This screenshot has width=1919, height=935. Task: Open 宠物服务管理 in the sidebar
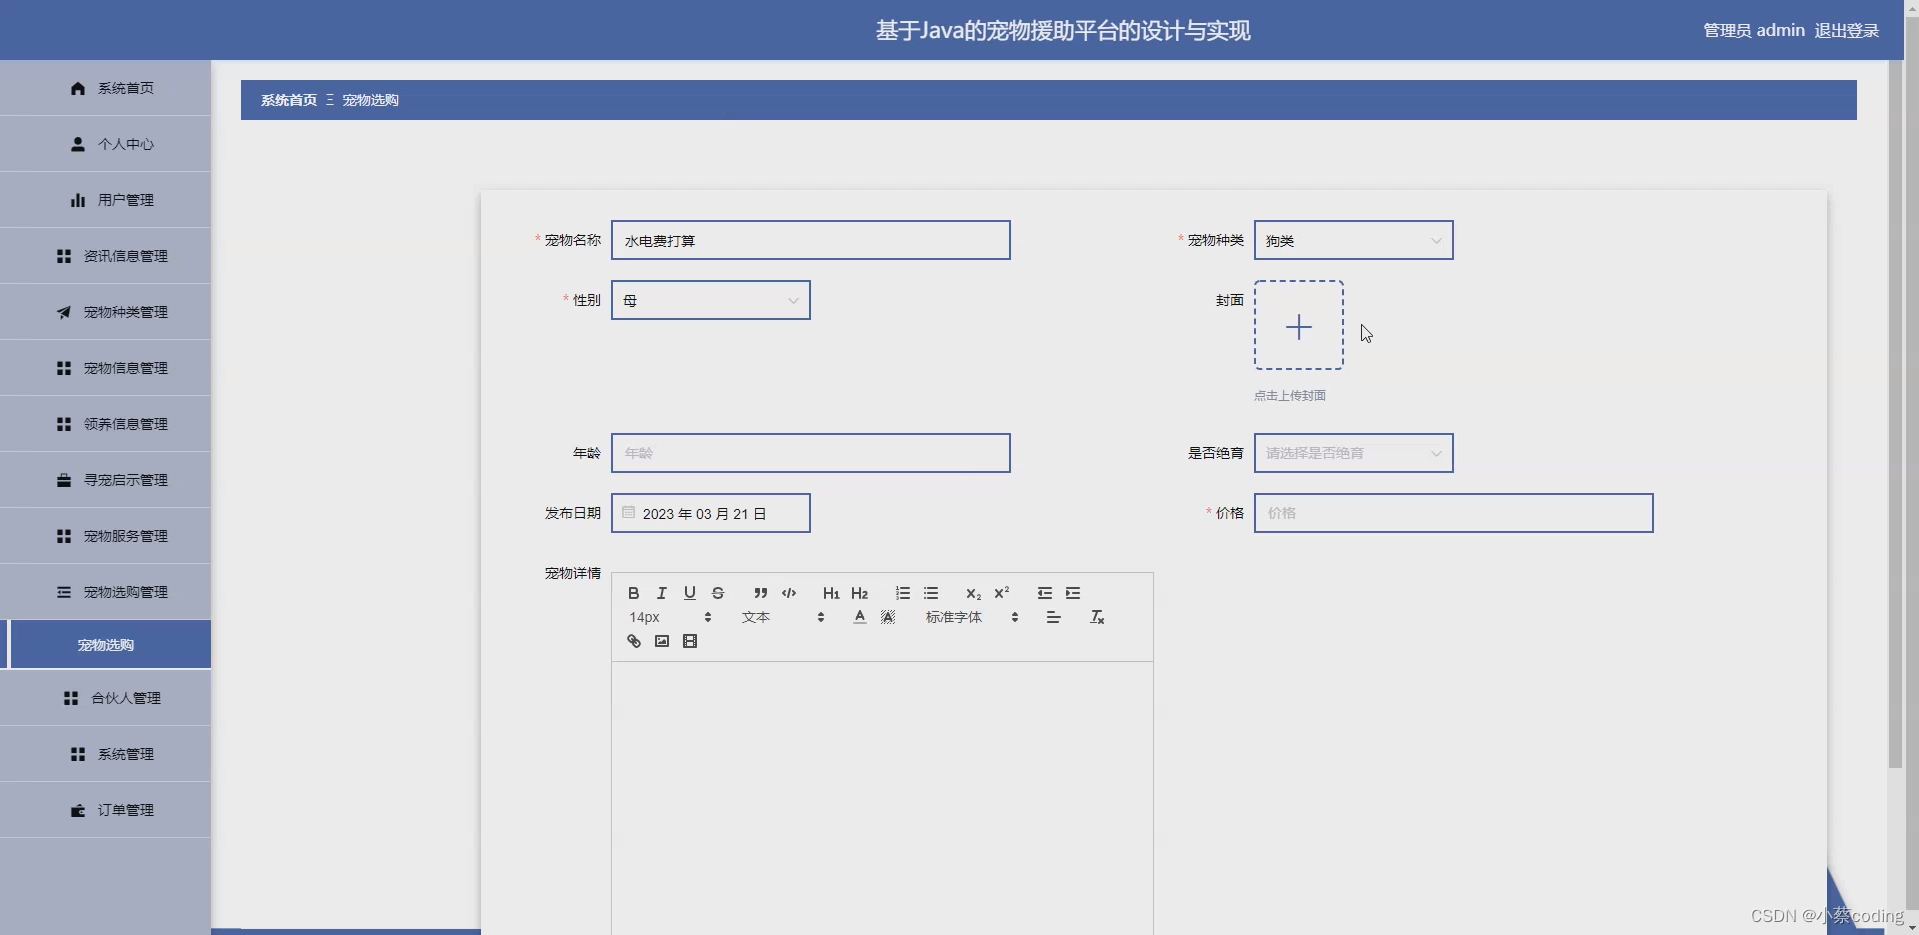point(105,536)
